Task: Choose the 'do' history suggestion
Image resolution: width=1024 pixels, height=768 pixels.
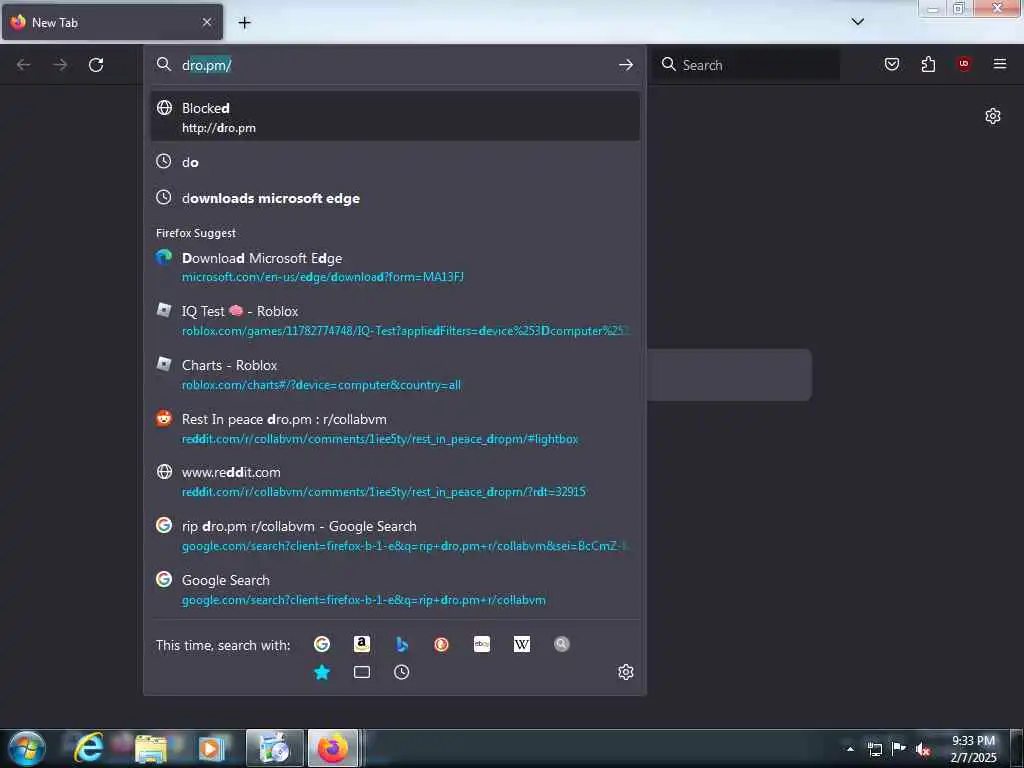Action: click(x=395, y=162)
